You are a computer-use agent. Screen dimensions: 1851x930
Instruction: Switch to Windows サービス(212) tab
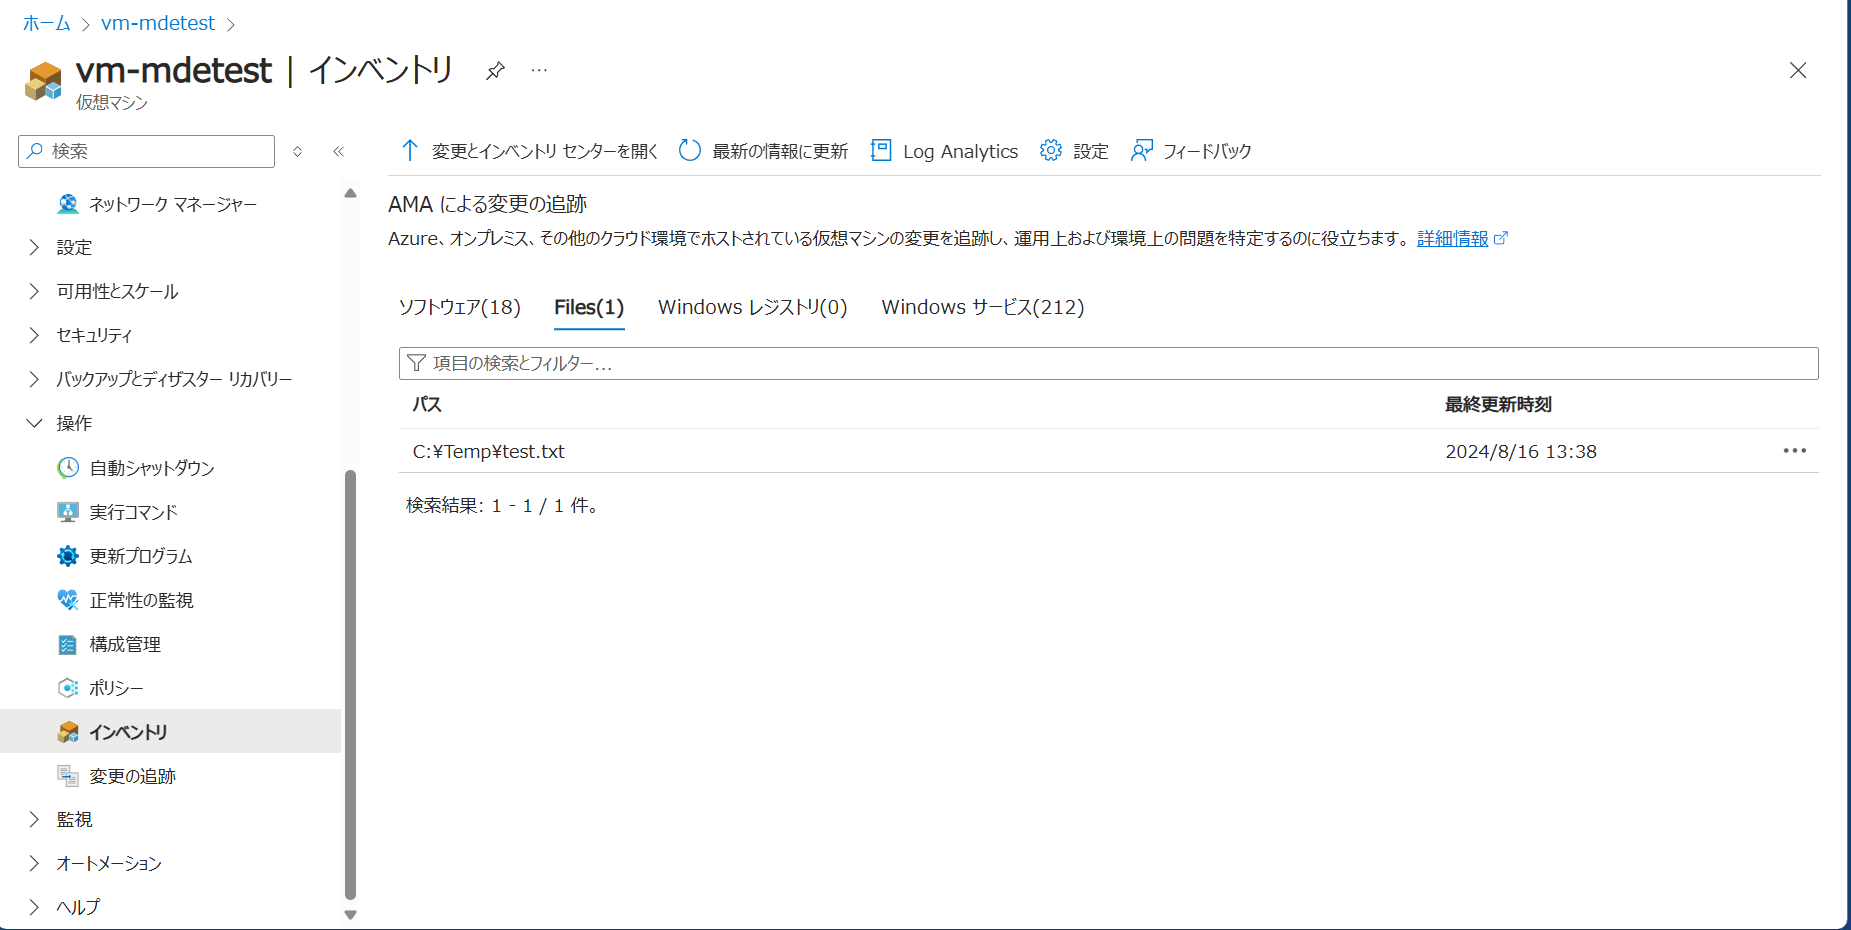coord(982,307)
